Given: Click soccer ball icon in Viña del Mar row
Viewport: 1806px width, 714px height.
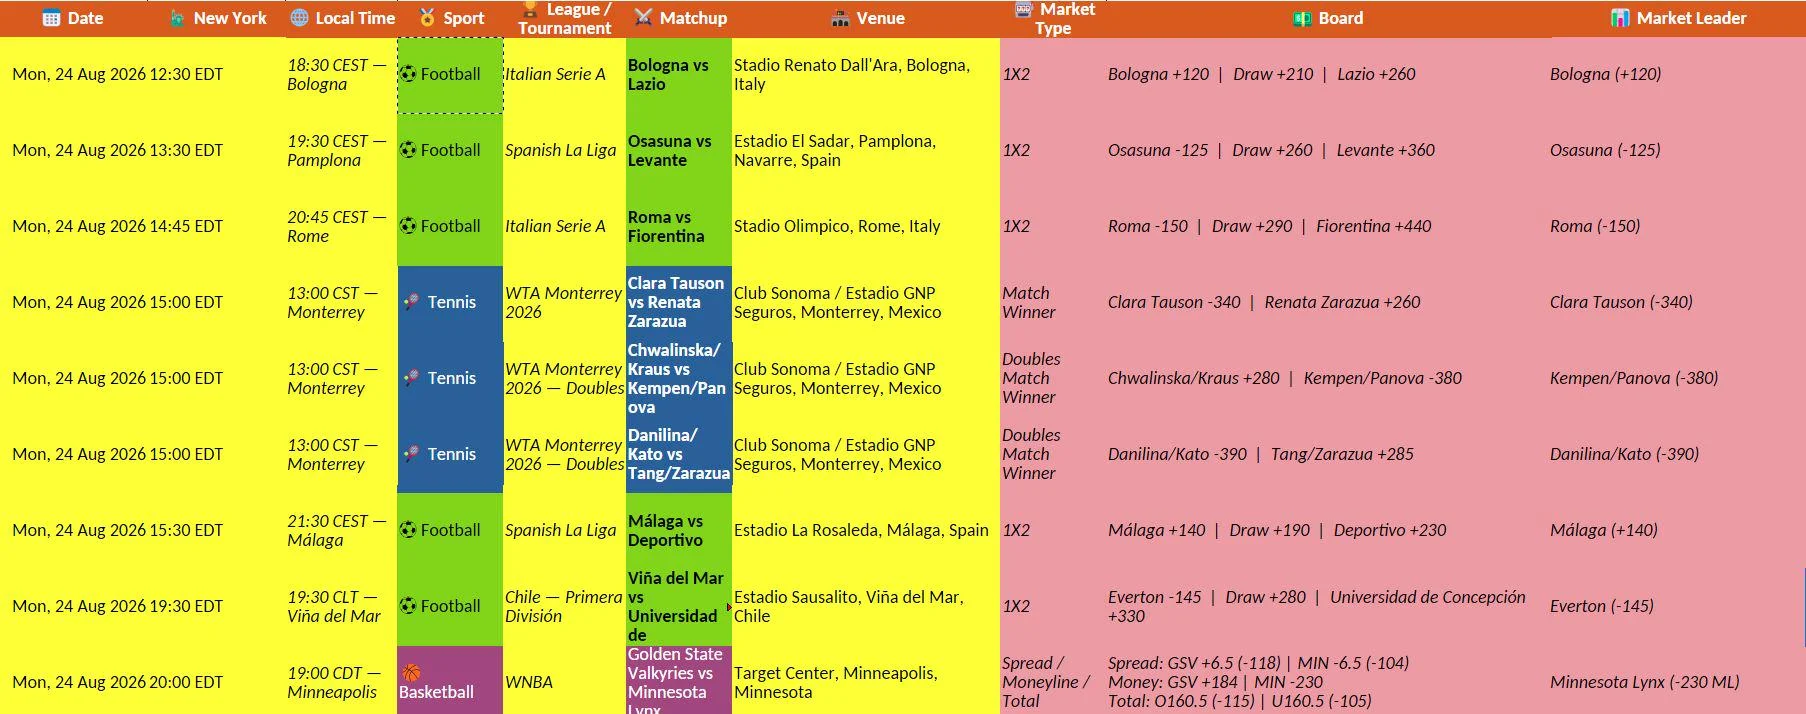Looking at the screenshot, I should pyautogui.click(x=408, y=606).
